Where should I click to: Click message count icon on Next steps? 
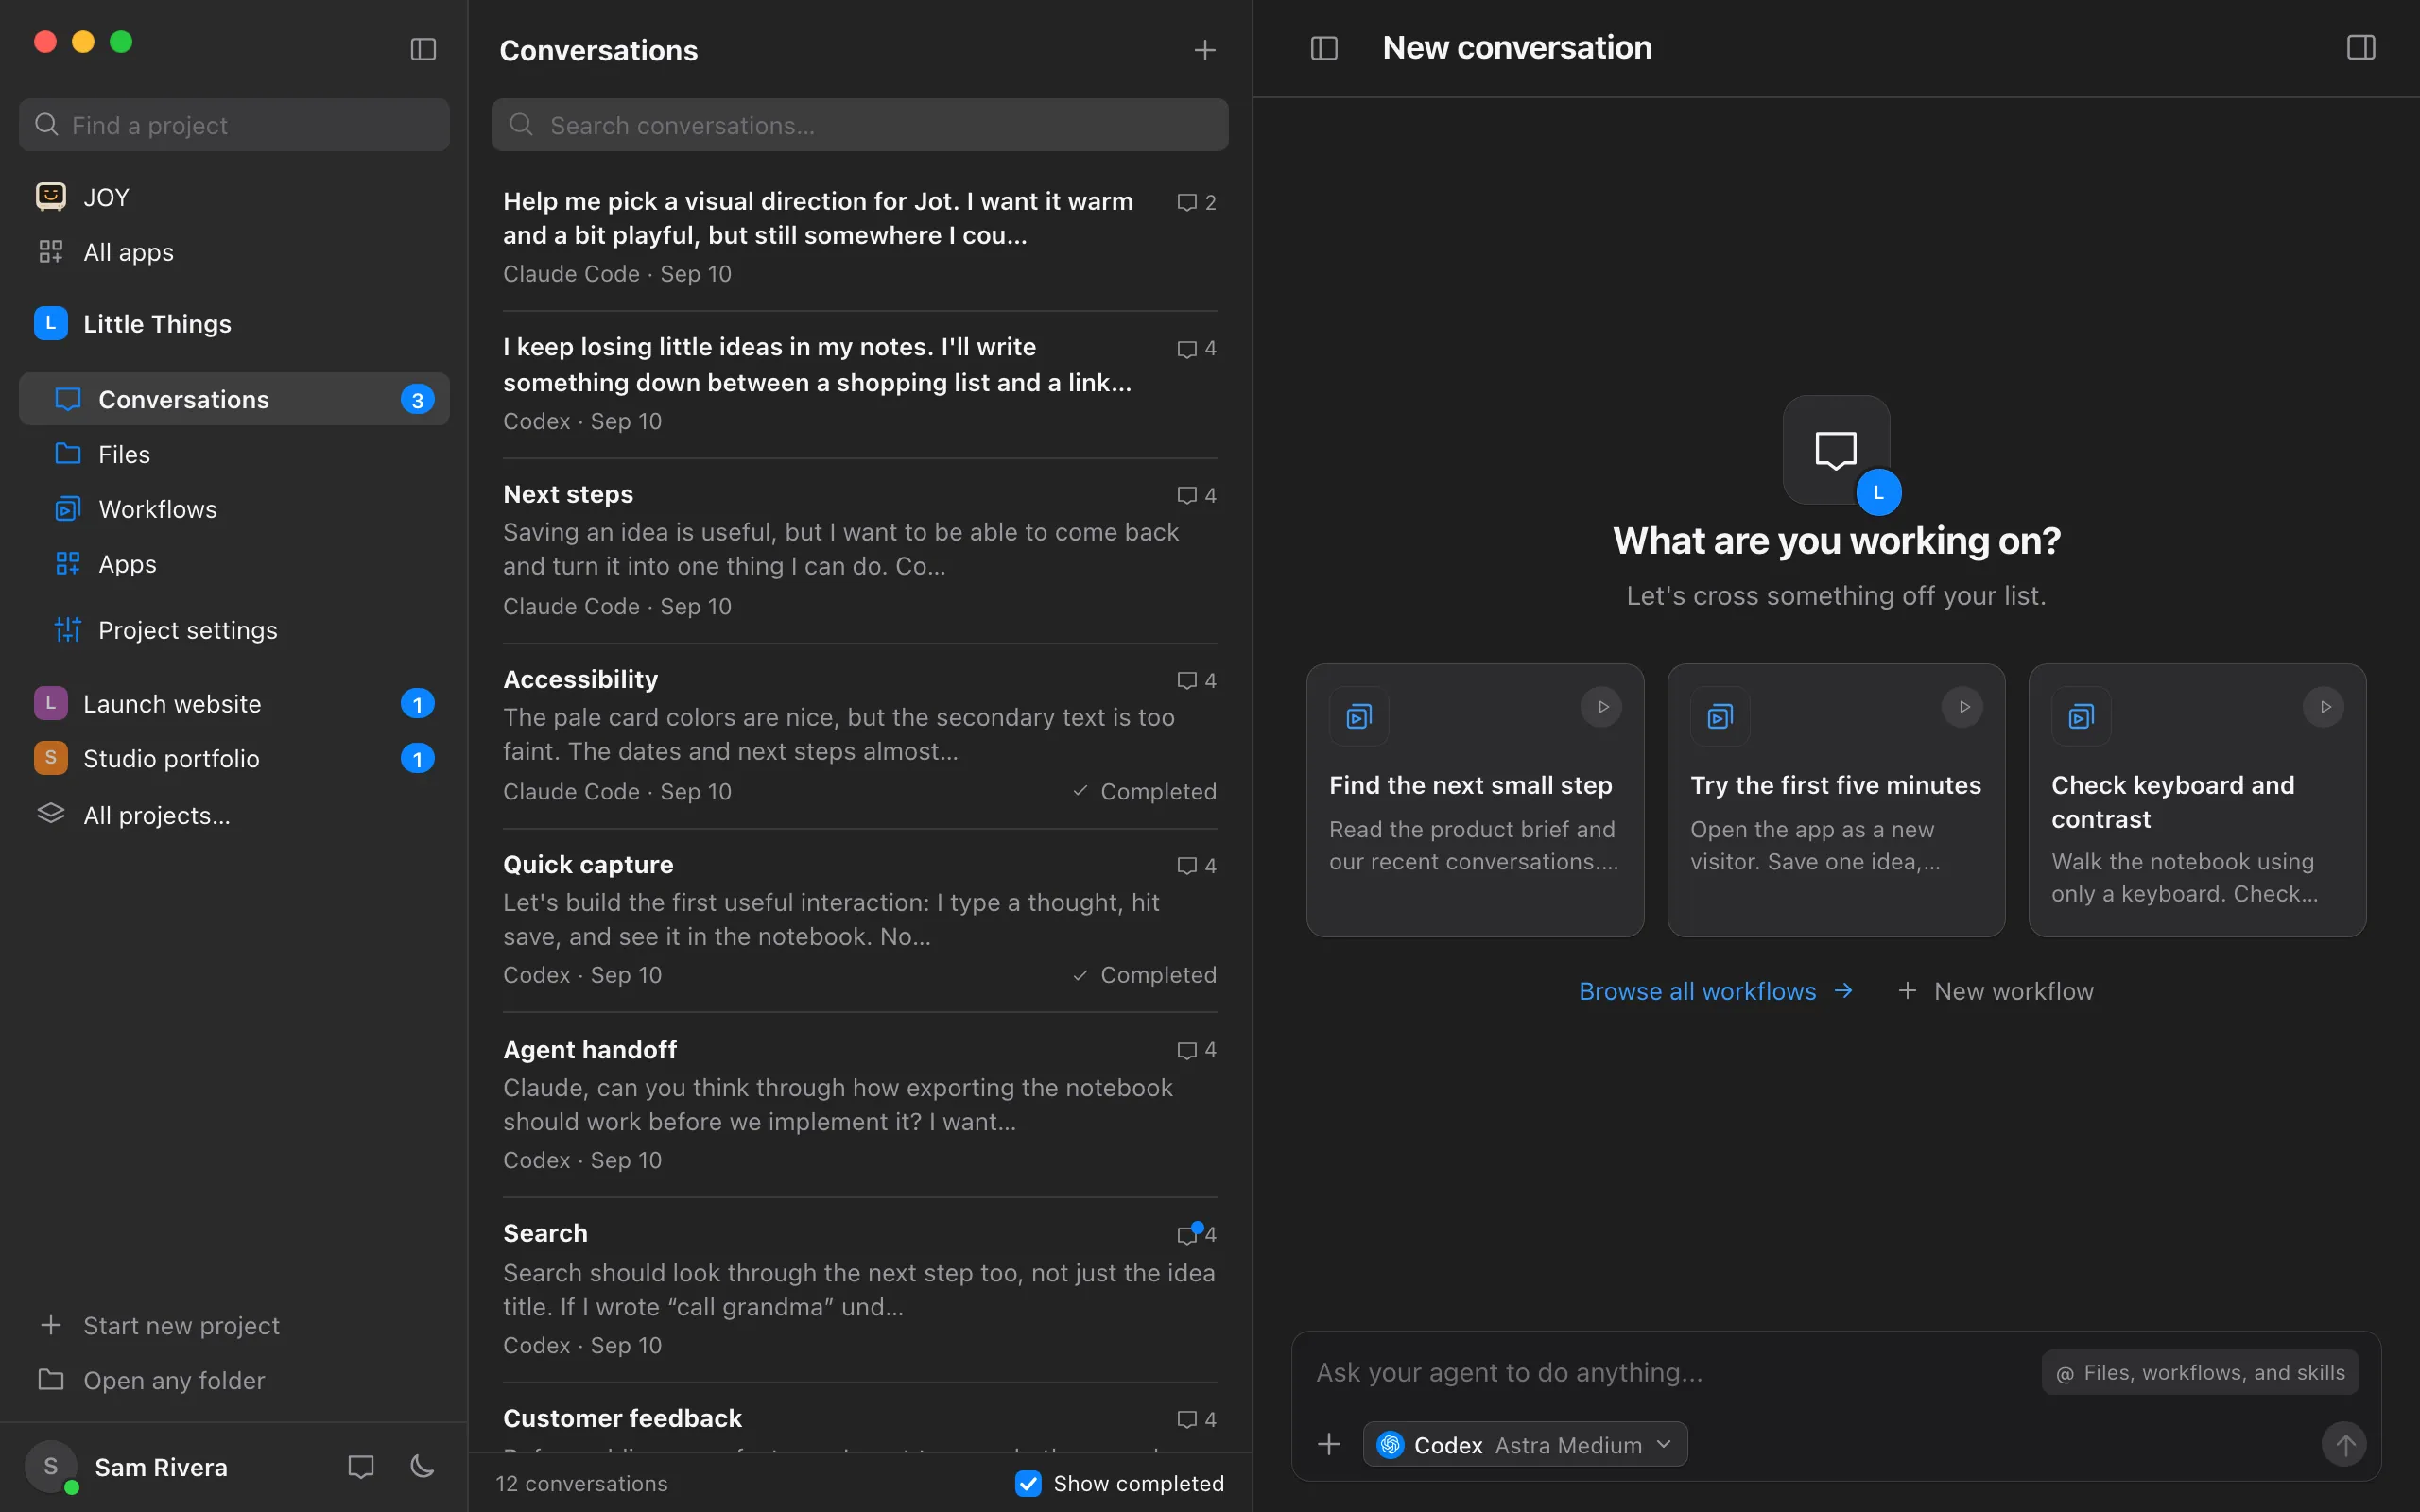(x=1196, y=495)
